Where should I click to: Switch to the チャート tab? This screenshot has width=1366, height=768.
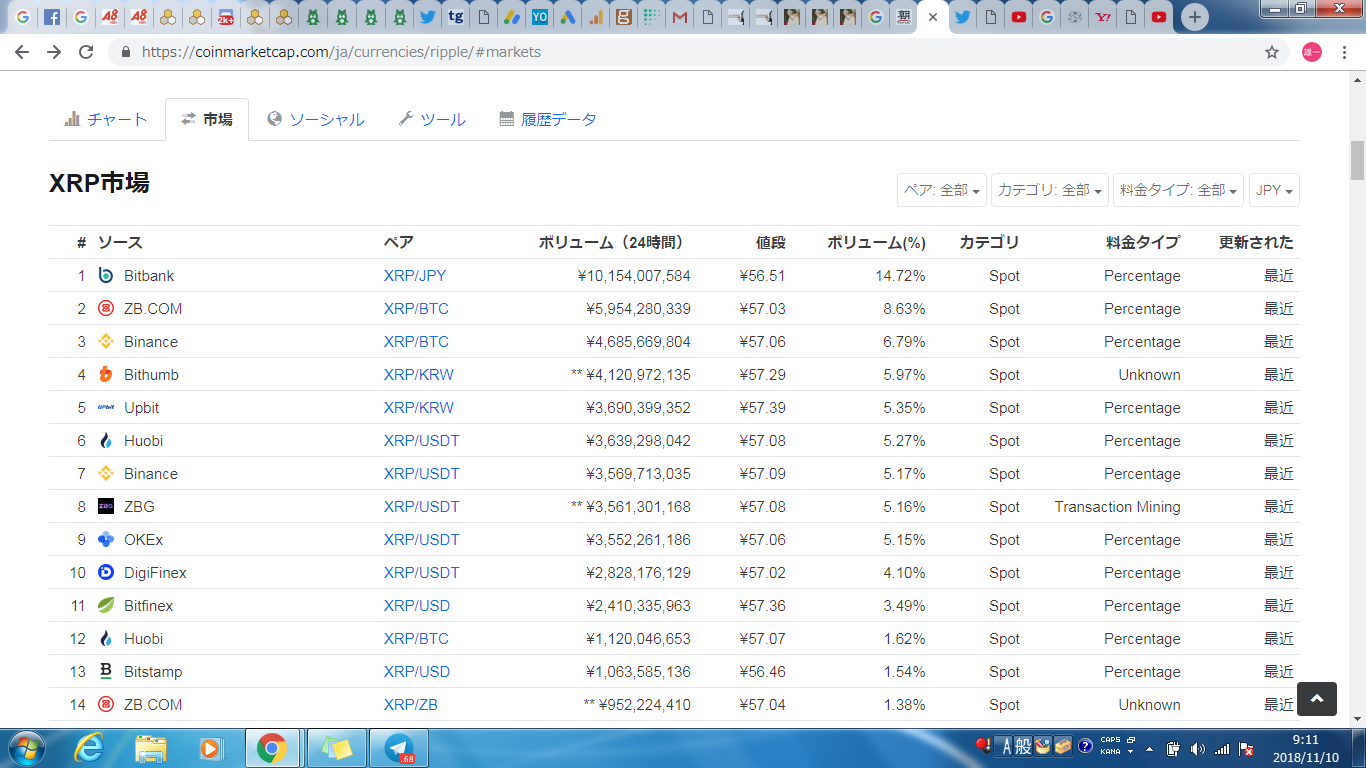click(x=106, y=119)
